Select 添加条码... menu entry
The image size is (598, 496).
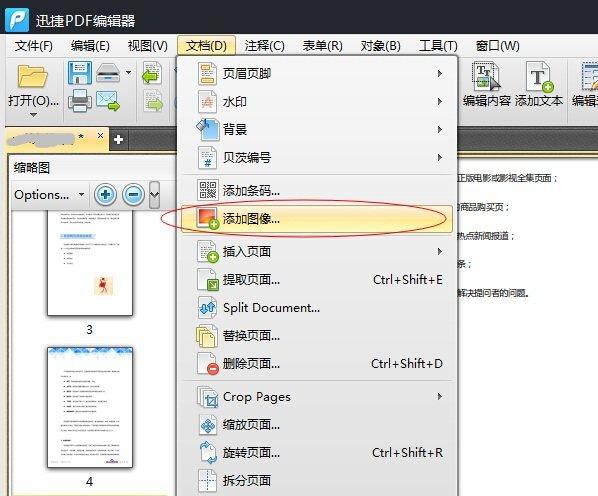pos(317,190)
